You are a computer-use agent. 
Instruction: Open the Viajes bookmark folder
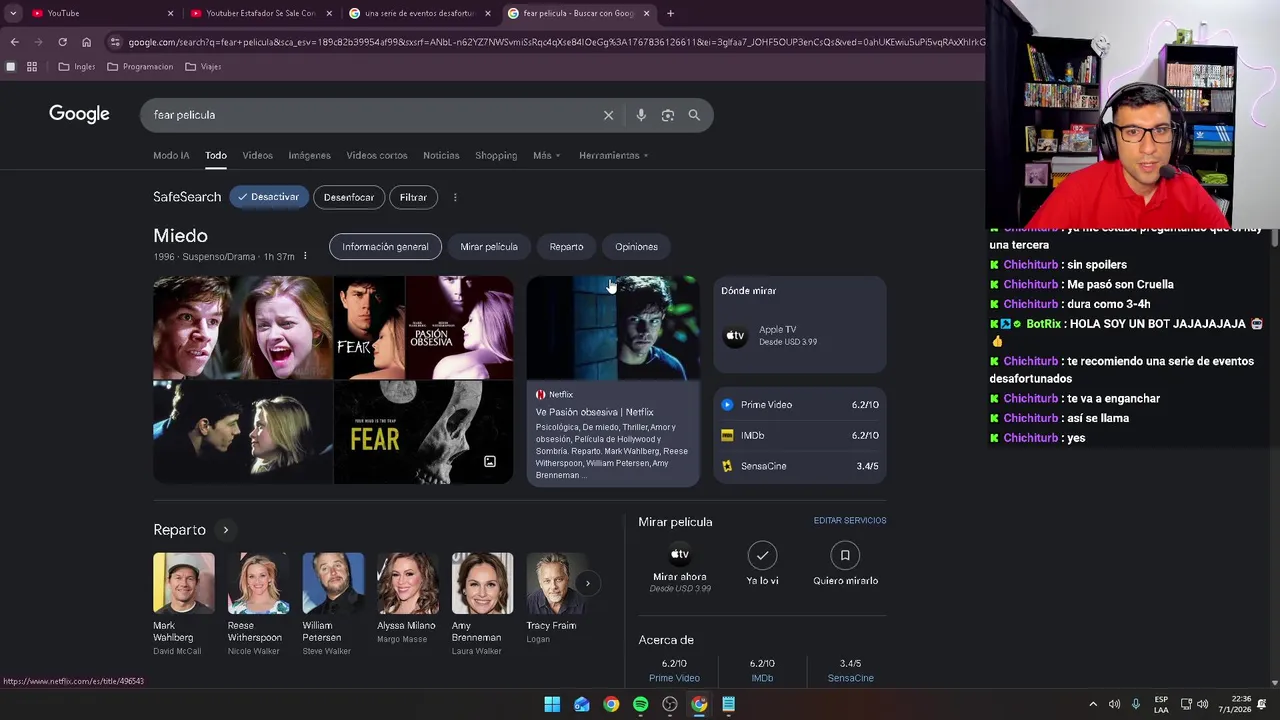203,67
